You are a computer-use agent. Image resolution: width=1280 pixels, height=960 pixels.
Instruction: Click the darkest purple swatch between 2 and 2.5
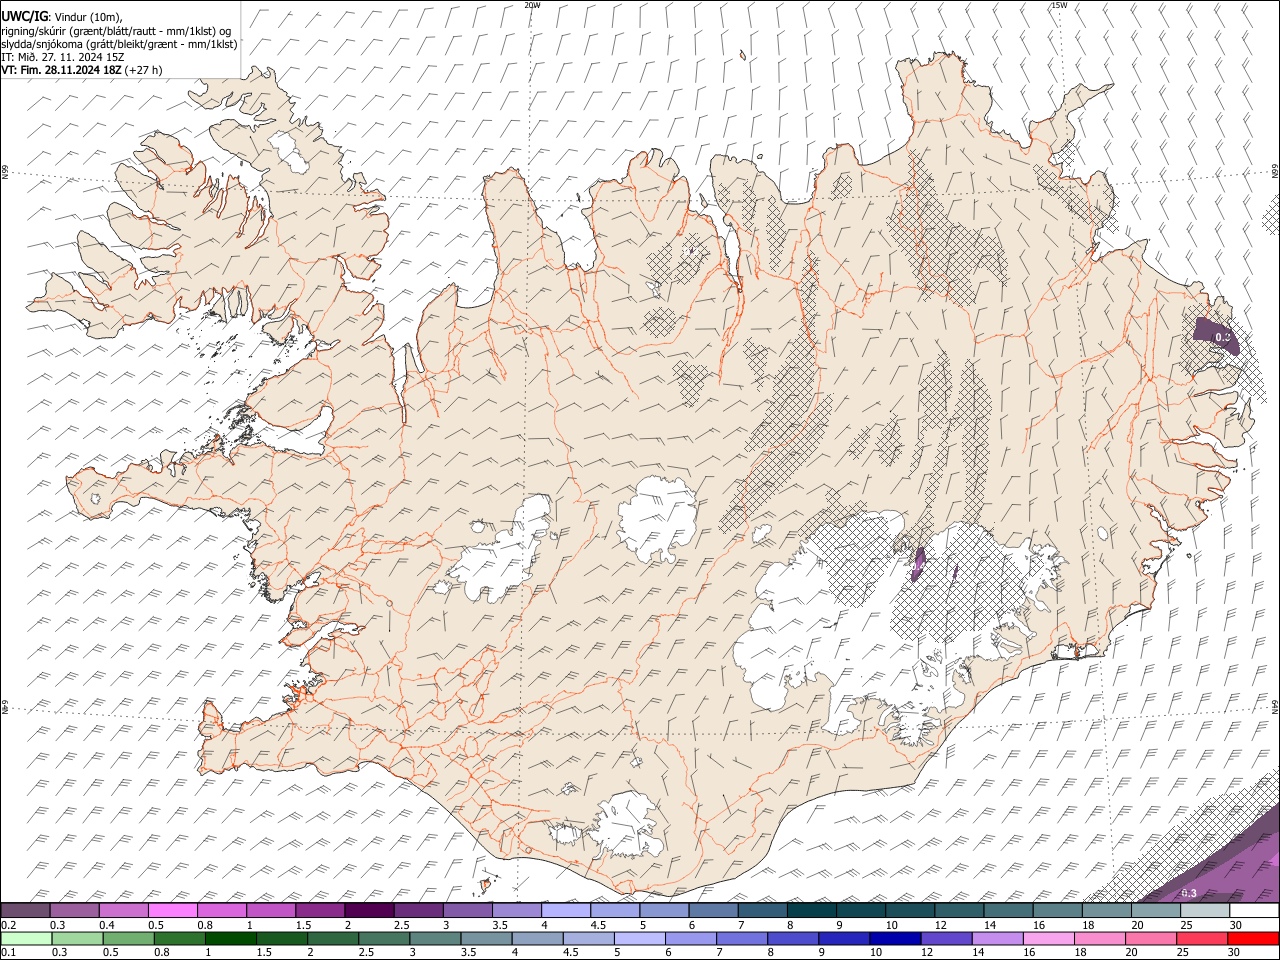click(369, 910)
